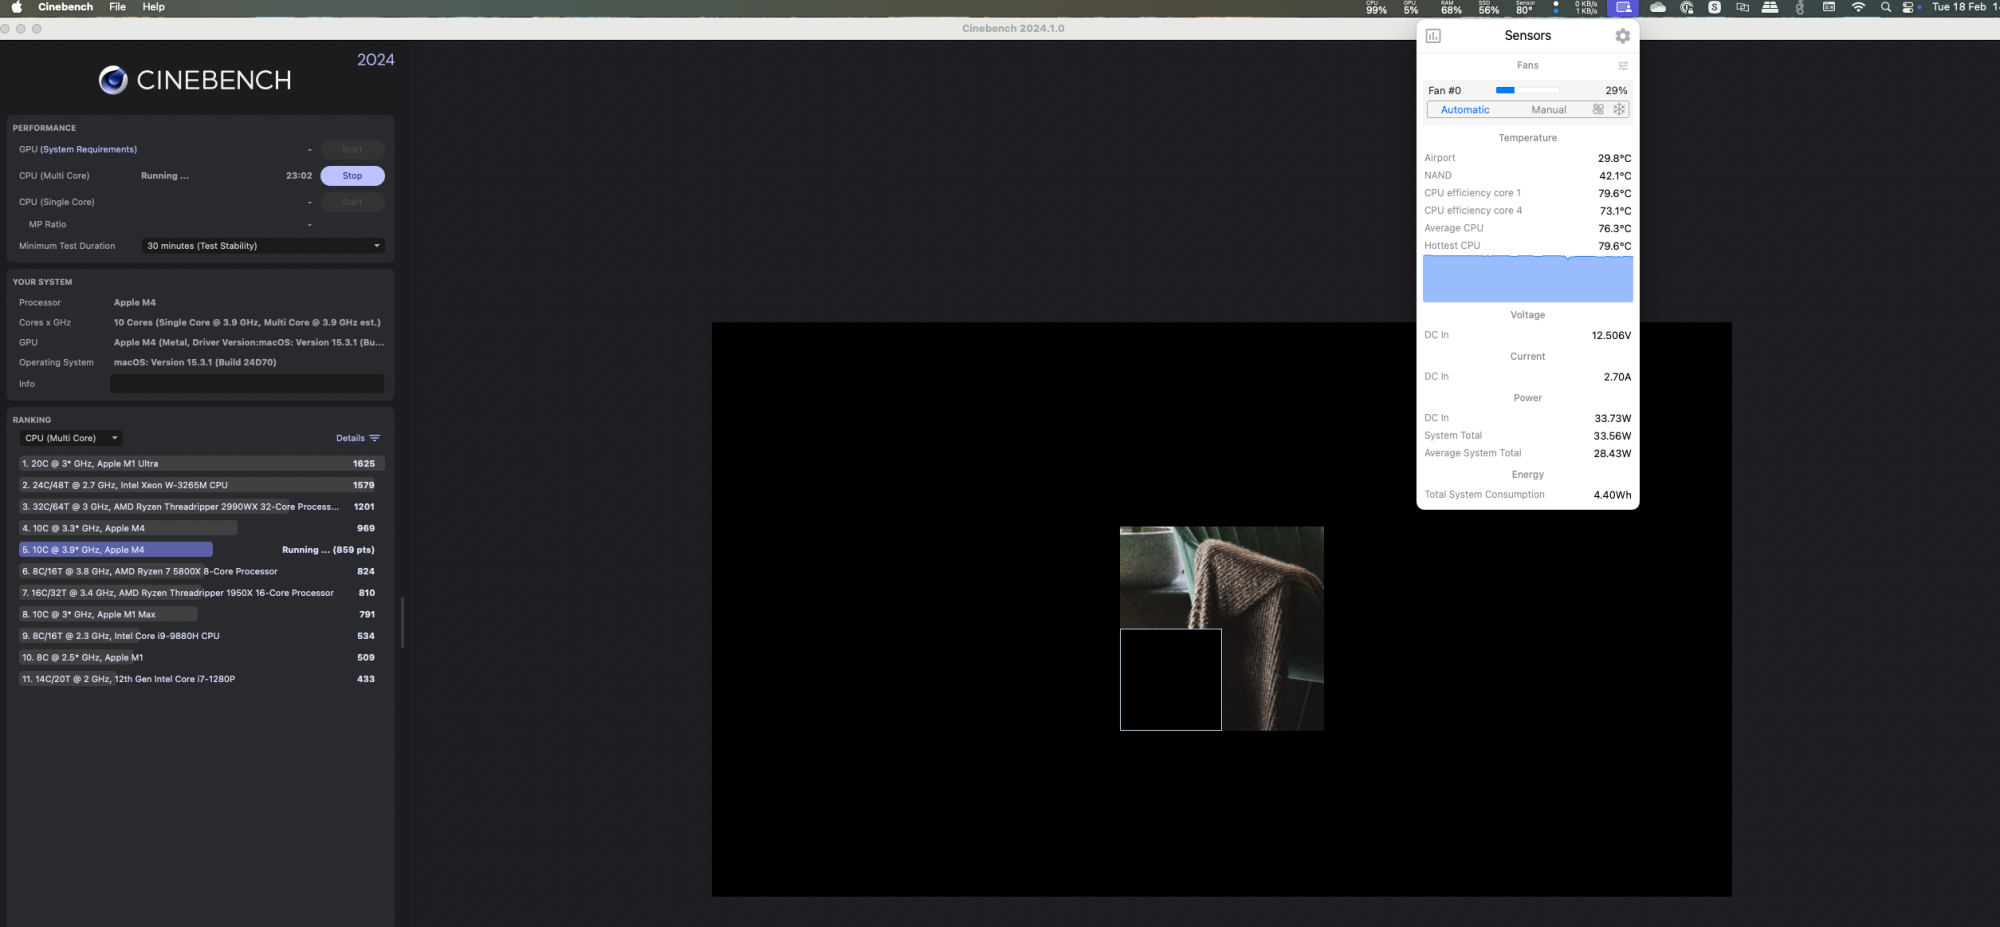Click the Details filter lines icon

[x=375, y=438]
